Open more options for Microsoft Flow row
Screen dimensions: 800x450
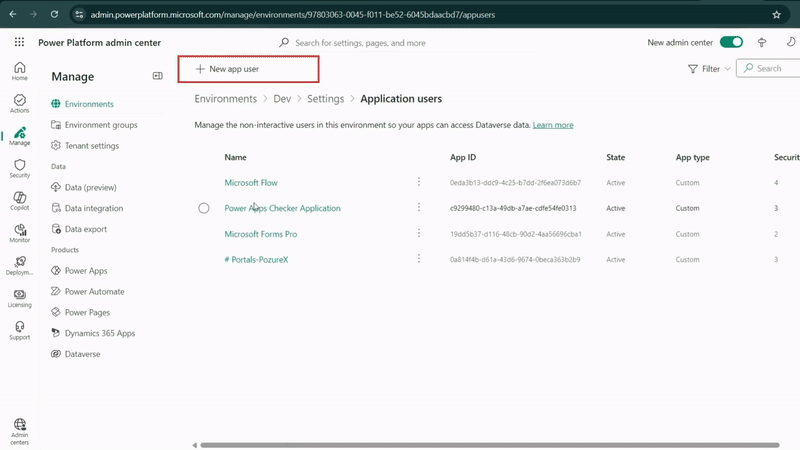419,182
